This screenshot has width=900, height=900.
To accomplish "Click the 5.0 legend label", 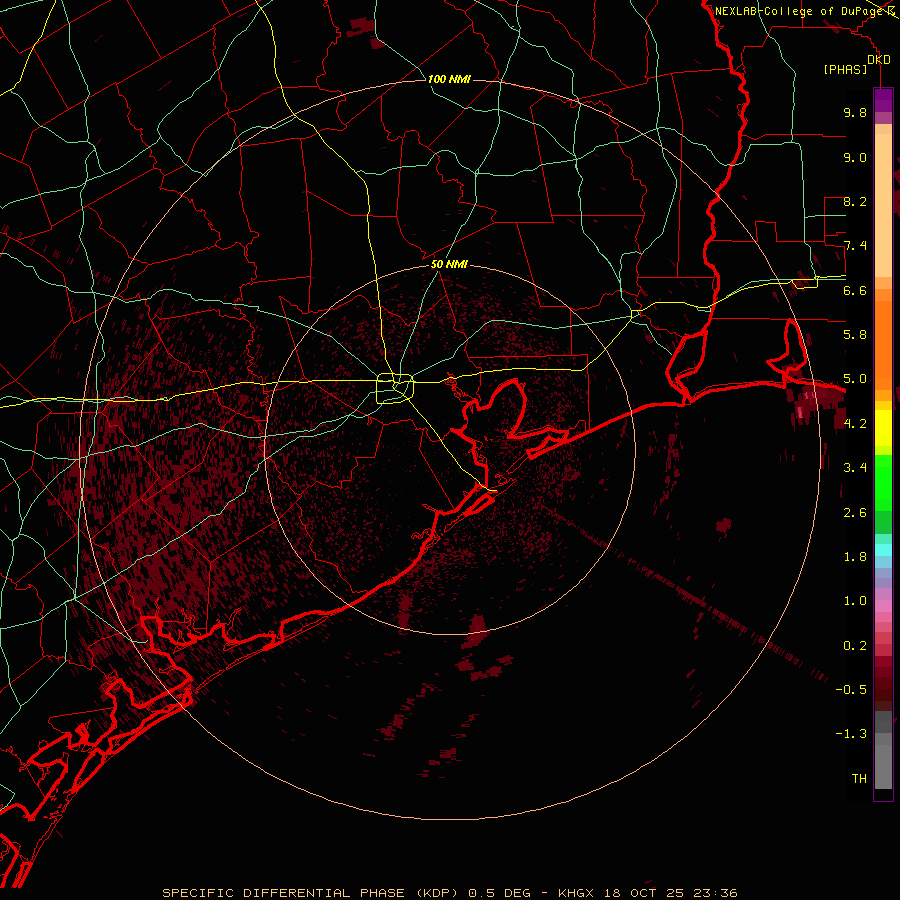I will pyautogui.click(x=855, y=379).
